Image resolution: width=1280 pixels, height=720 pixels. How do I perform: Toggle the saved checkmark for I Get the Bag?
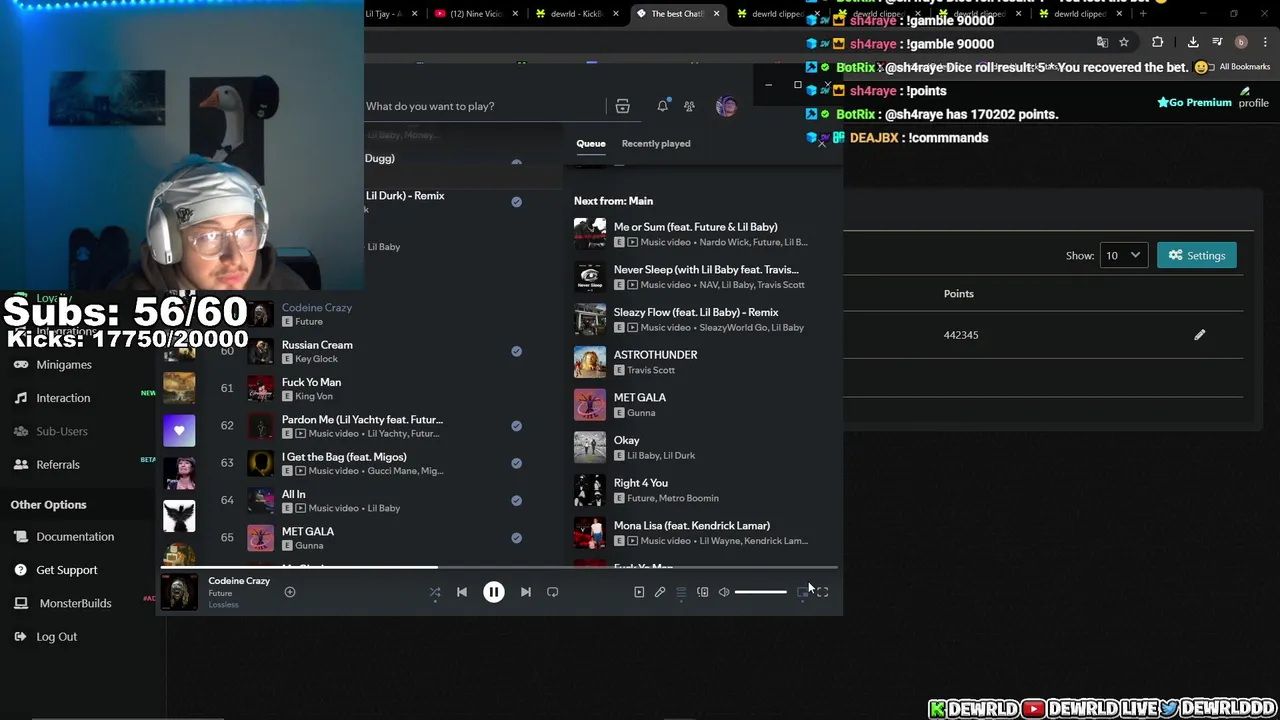point(516,463)
